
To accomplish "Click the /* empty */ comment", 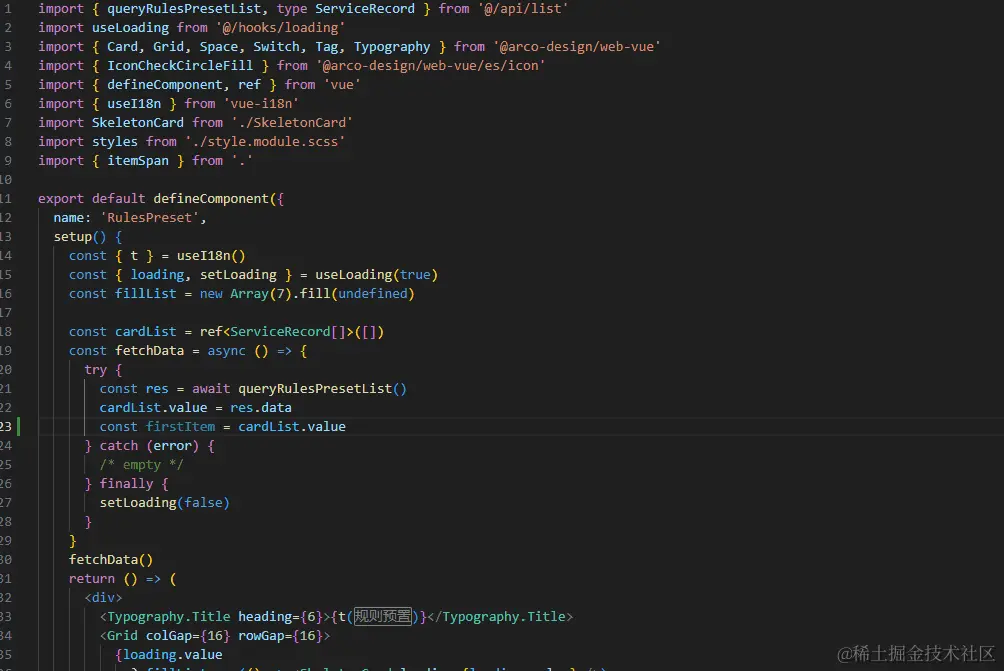I will click(142, 465).
